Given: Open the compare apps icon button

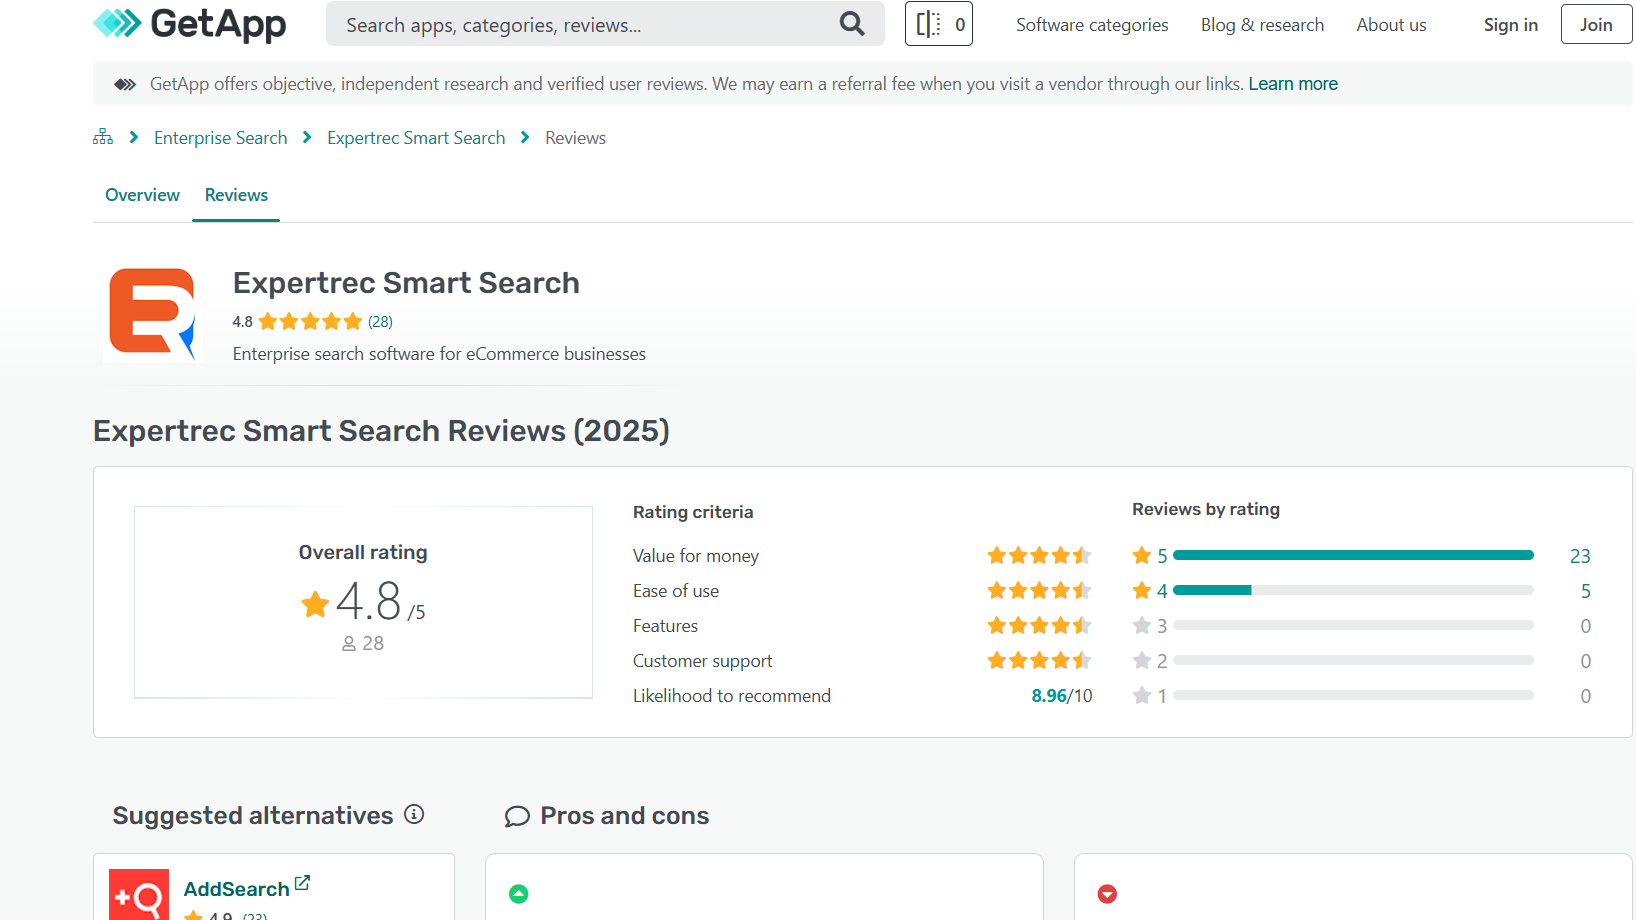Looking at the screenshot, I should tap(938, 24).
